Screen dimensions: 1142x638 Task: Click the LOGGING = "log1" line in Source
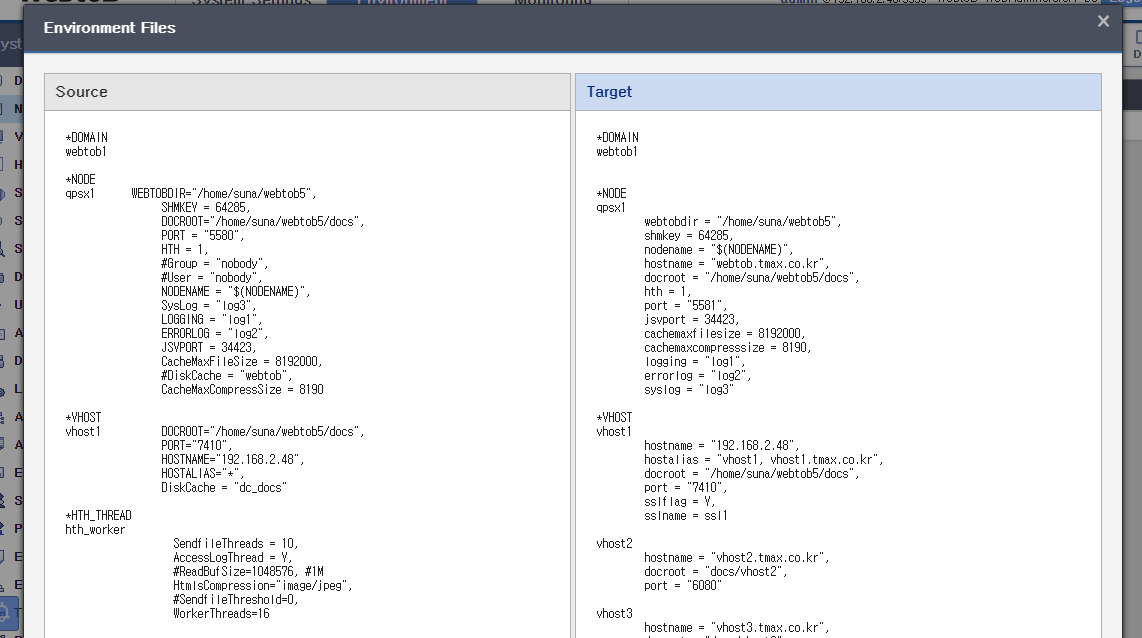pos(212,320)
